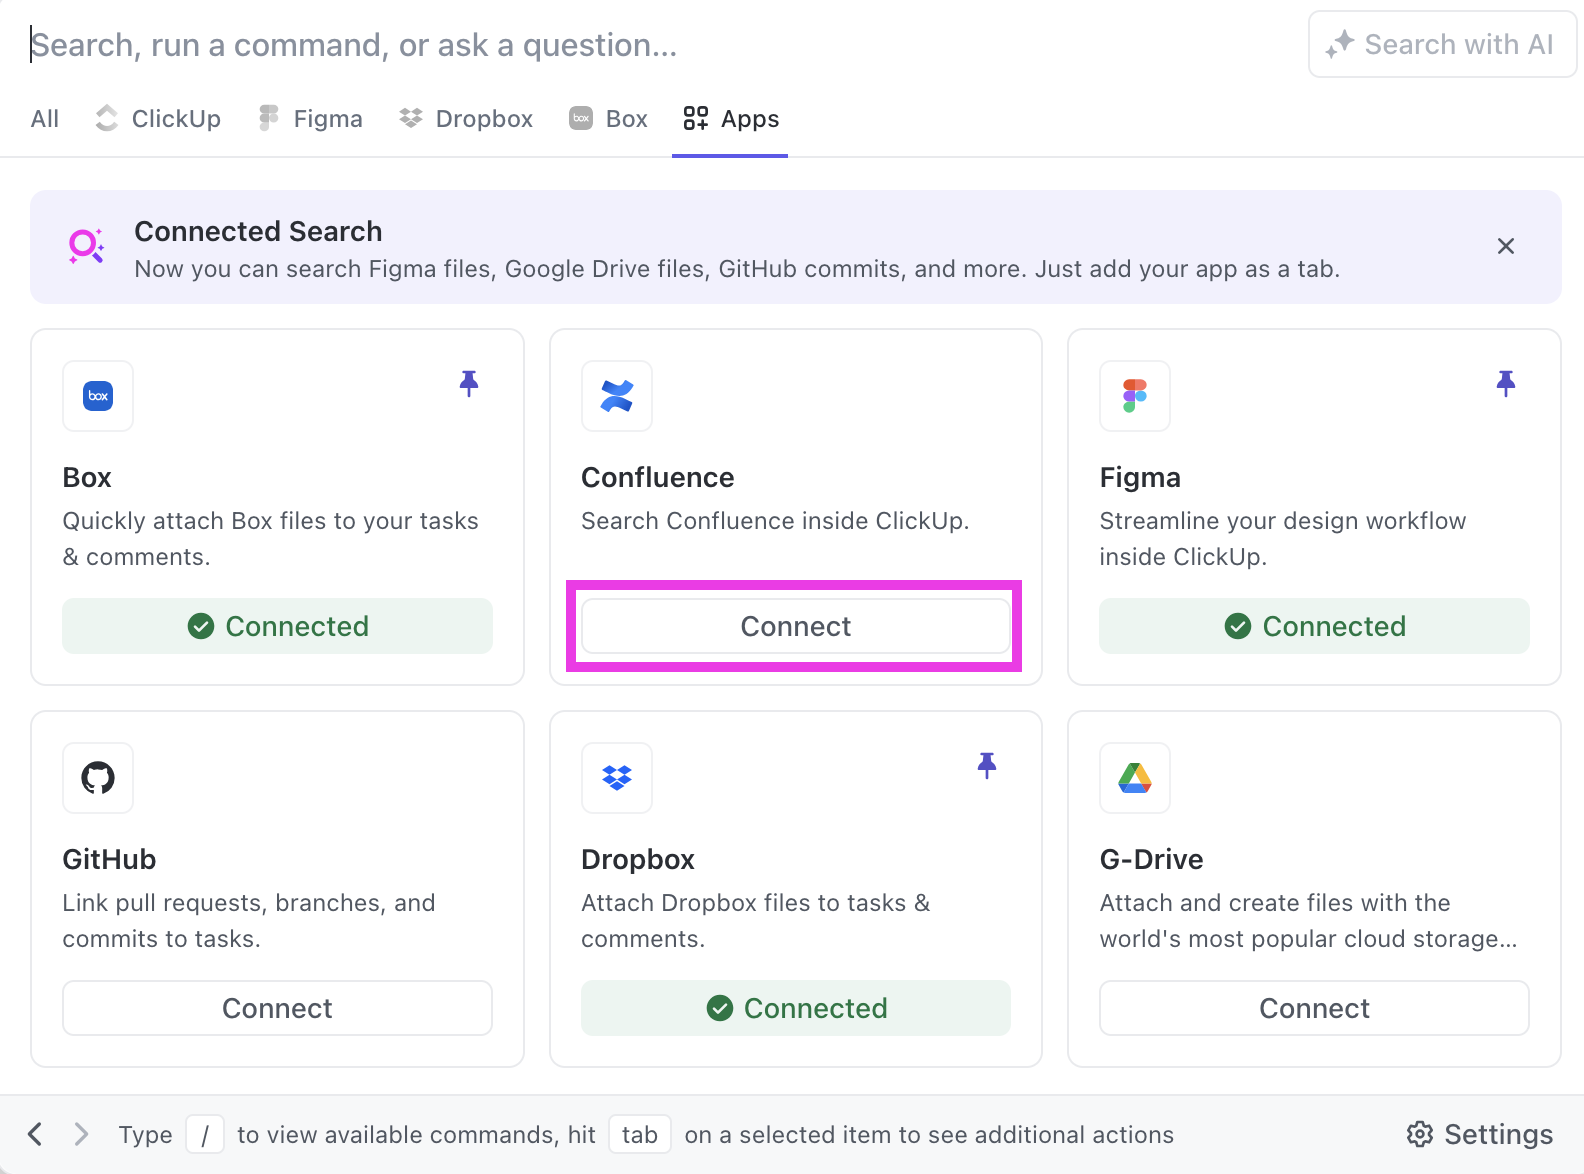
Task: Go forward with right arrow
Action: [x=81, y=1134]
